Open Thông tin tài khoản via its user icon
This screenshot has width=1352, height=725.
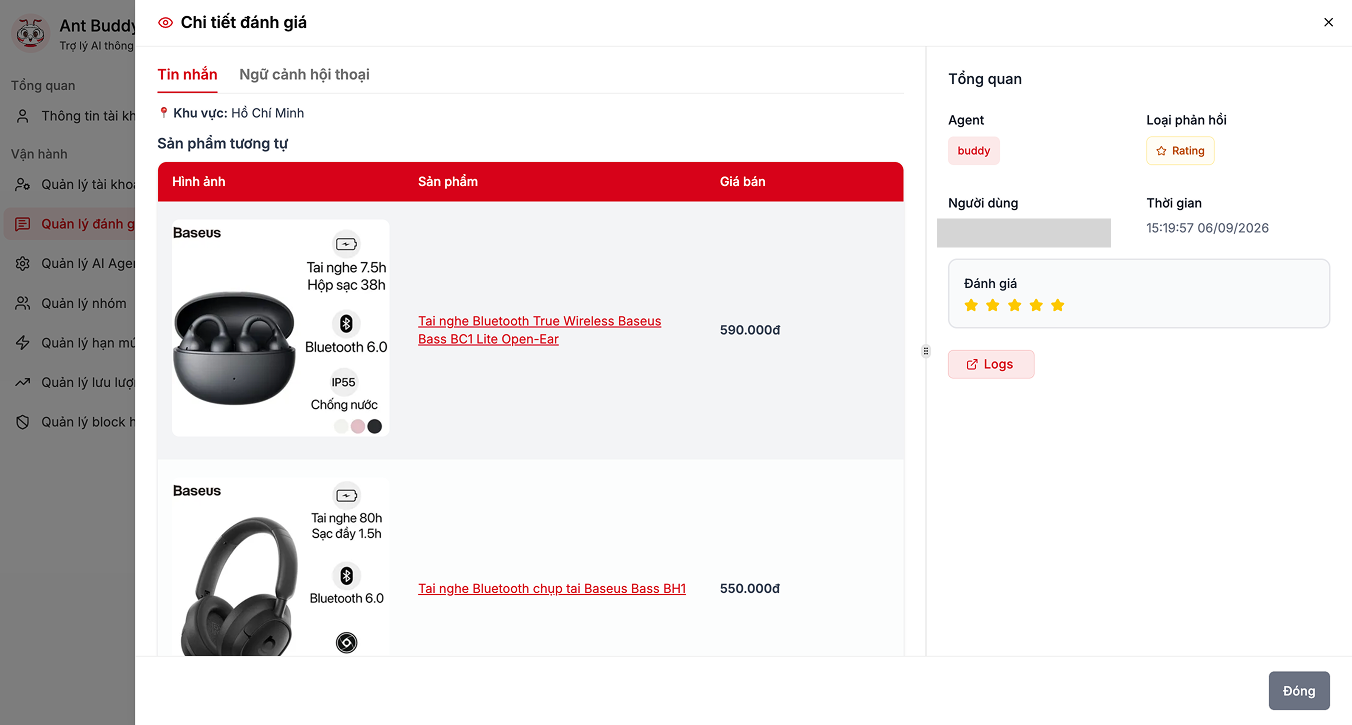click(23, 116)
